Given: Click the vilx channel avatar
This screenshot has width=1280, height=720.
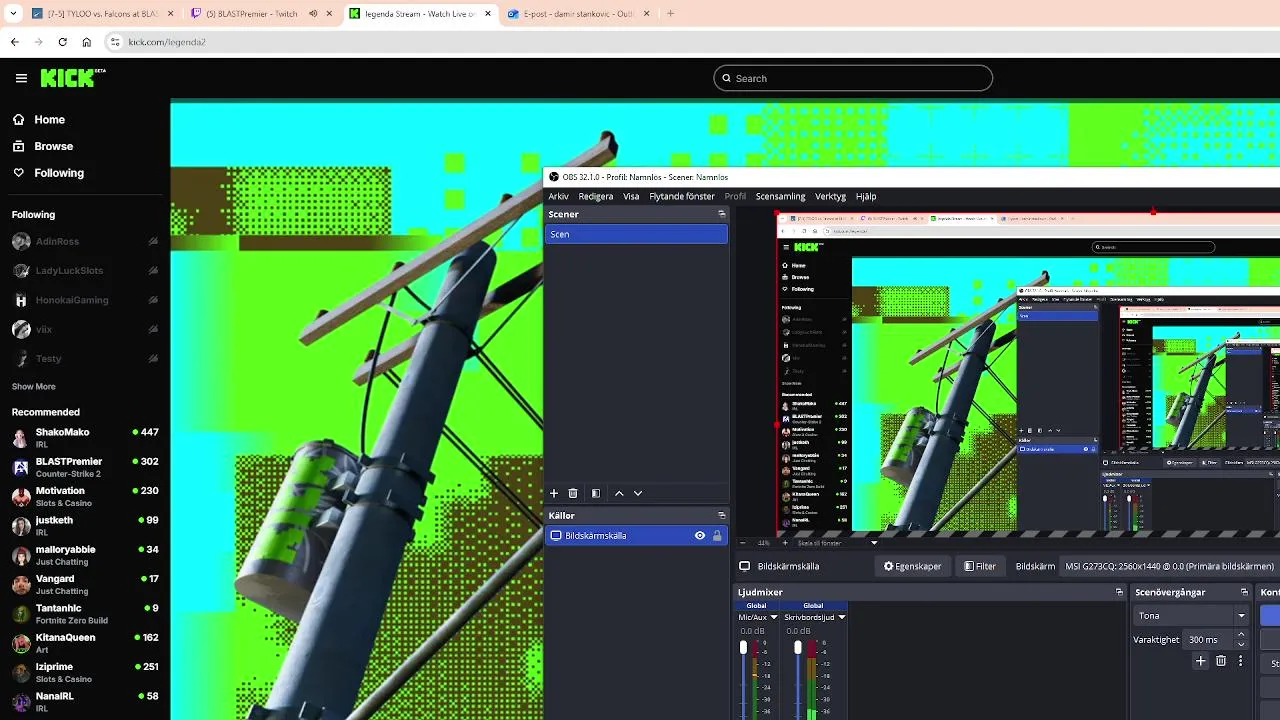Looking at the screenshot, I should [x=21, y=329].
